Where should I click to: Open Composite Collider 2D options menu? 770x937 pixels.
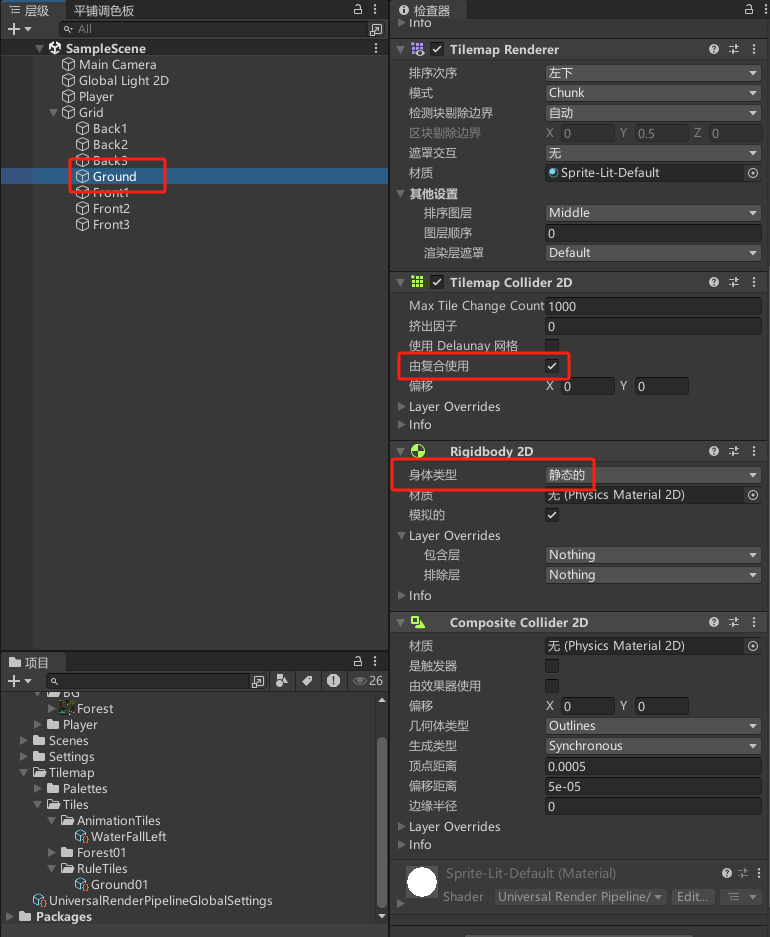(754, 622)
